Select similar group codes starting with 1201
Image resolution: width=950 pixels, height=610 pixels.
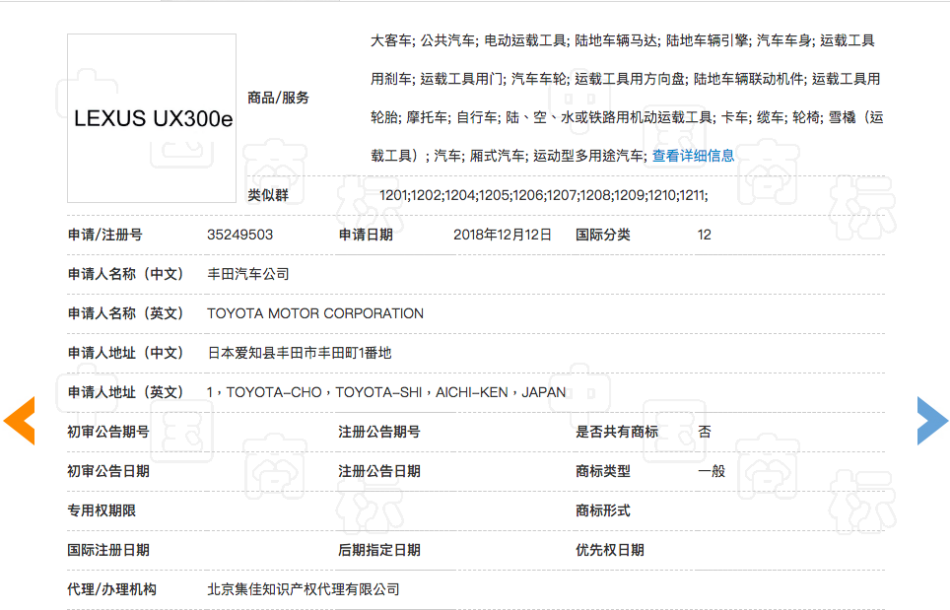click(x=543, y=195)
